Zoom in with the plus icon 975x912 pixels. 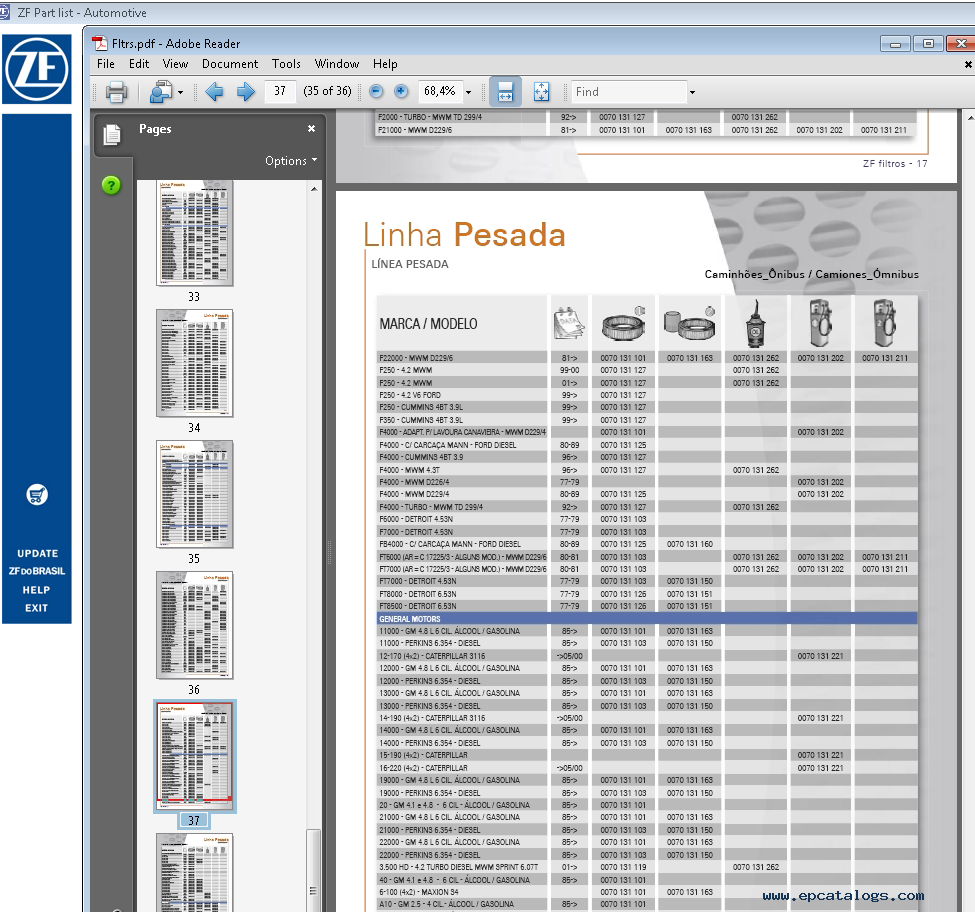(401, 91)
